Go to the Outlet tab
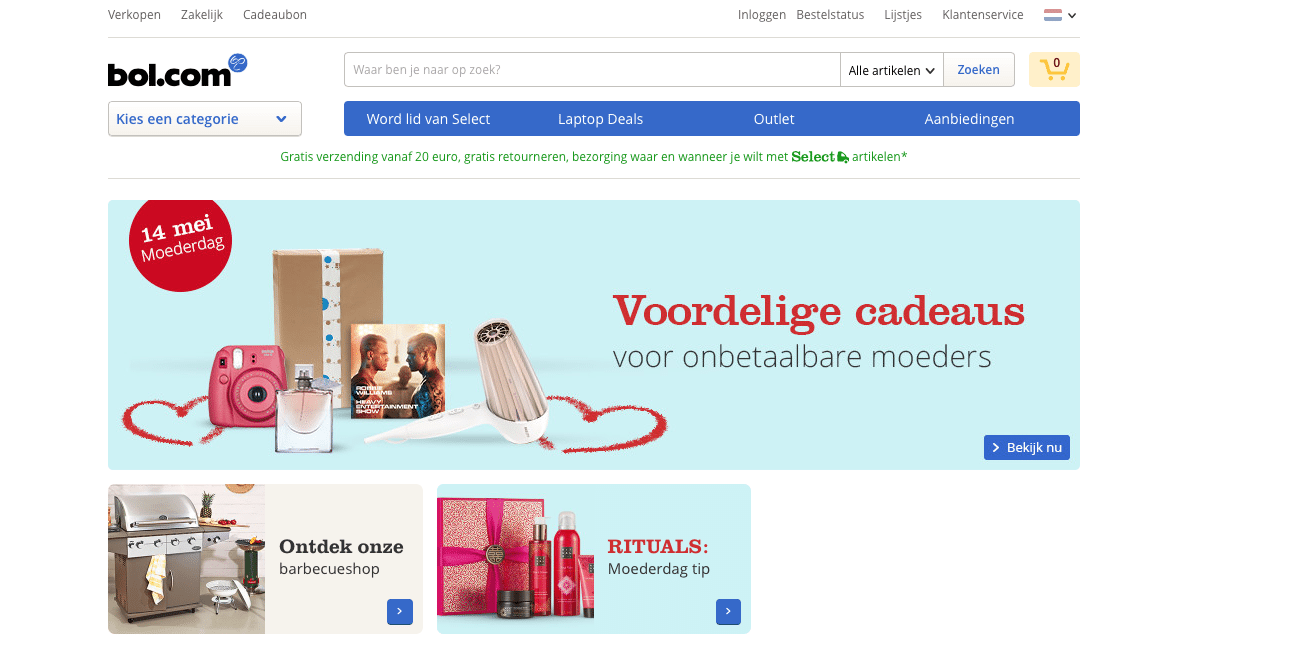This screenshot has height=657, width=1293. point(774,119)
